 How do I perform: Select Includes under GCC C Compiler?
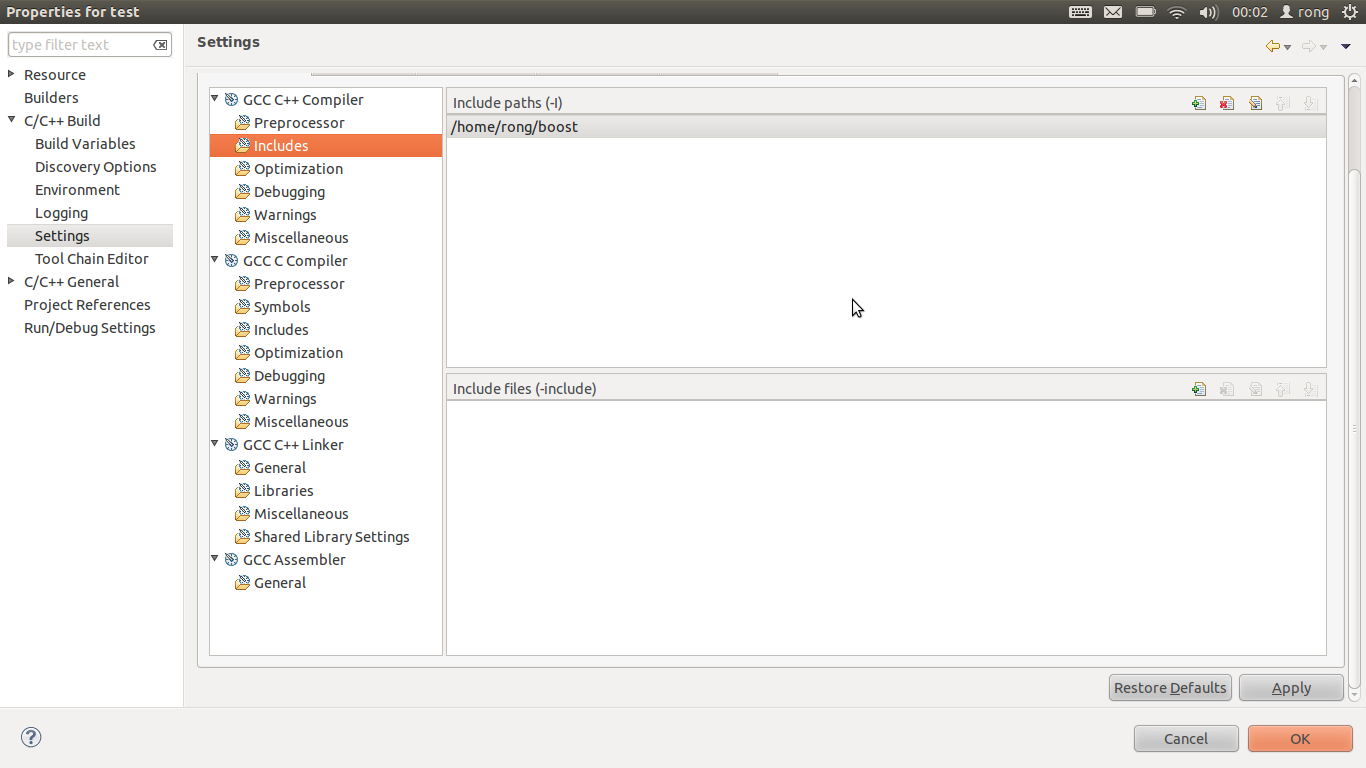tap(281, 330)
